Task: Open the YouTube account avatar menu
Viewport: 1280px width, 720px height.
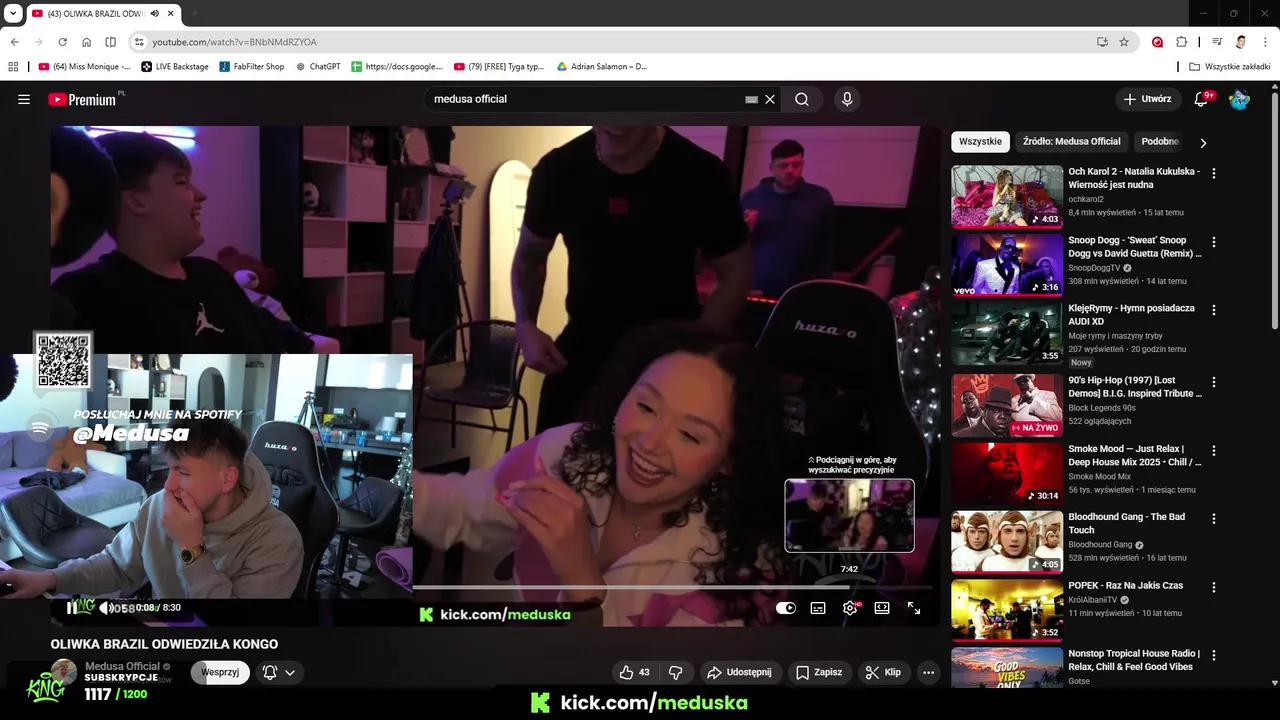Action: (1239, 99)
